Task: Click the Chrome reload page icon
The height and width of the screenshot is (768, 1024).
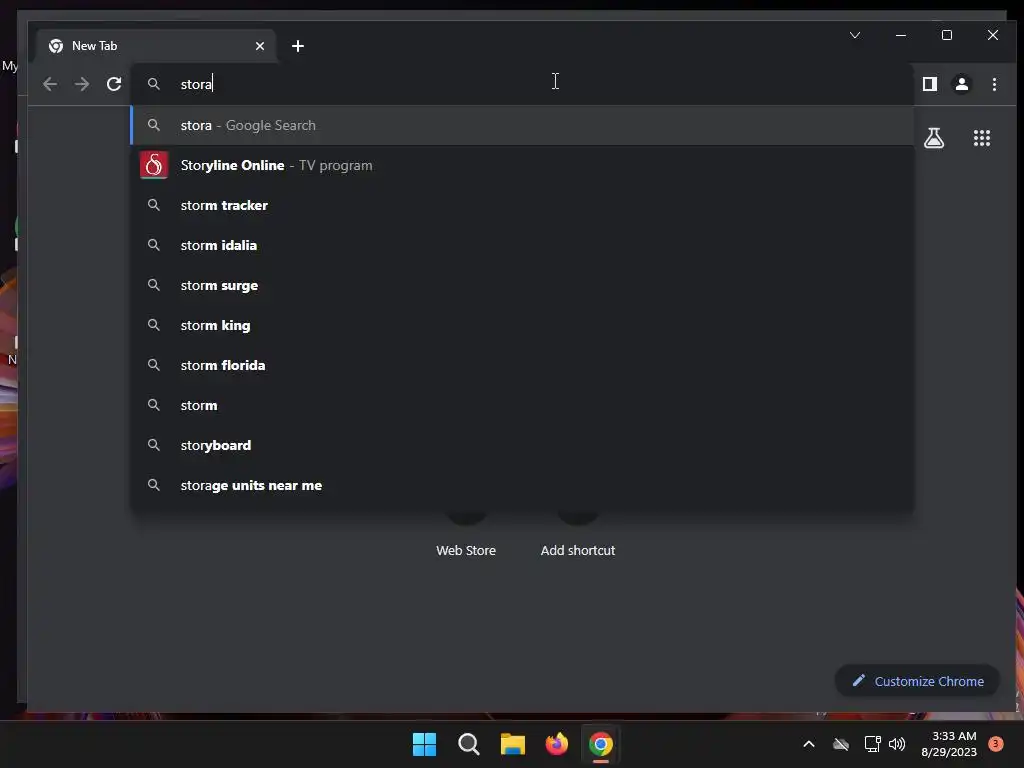Action: click(x=114, y=84)
